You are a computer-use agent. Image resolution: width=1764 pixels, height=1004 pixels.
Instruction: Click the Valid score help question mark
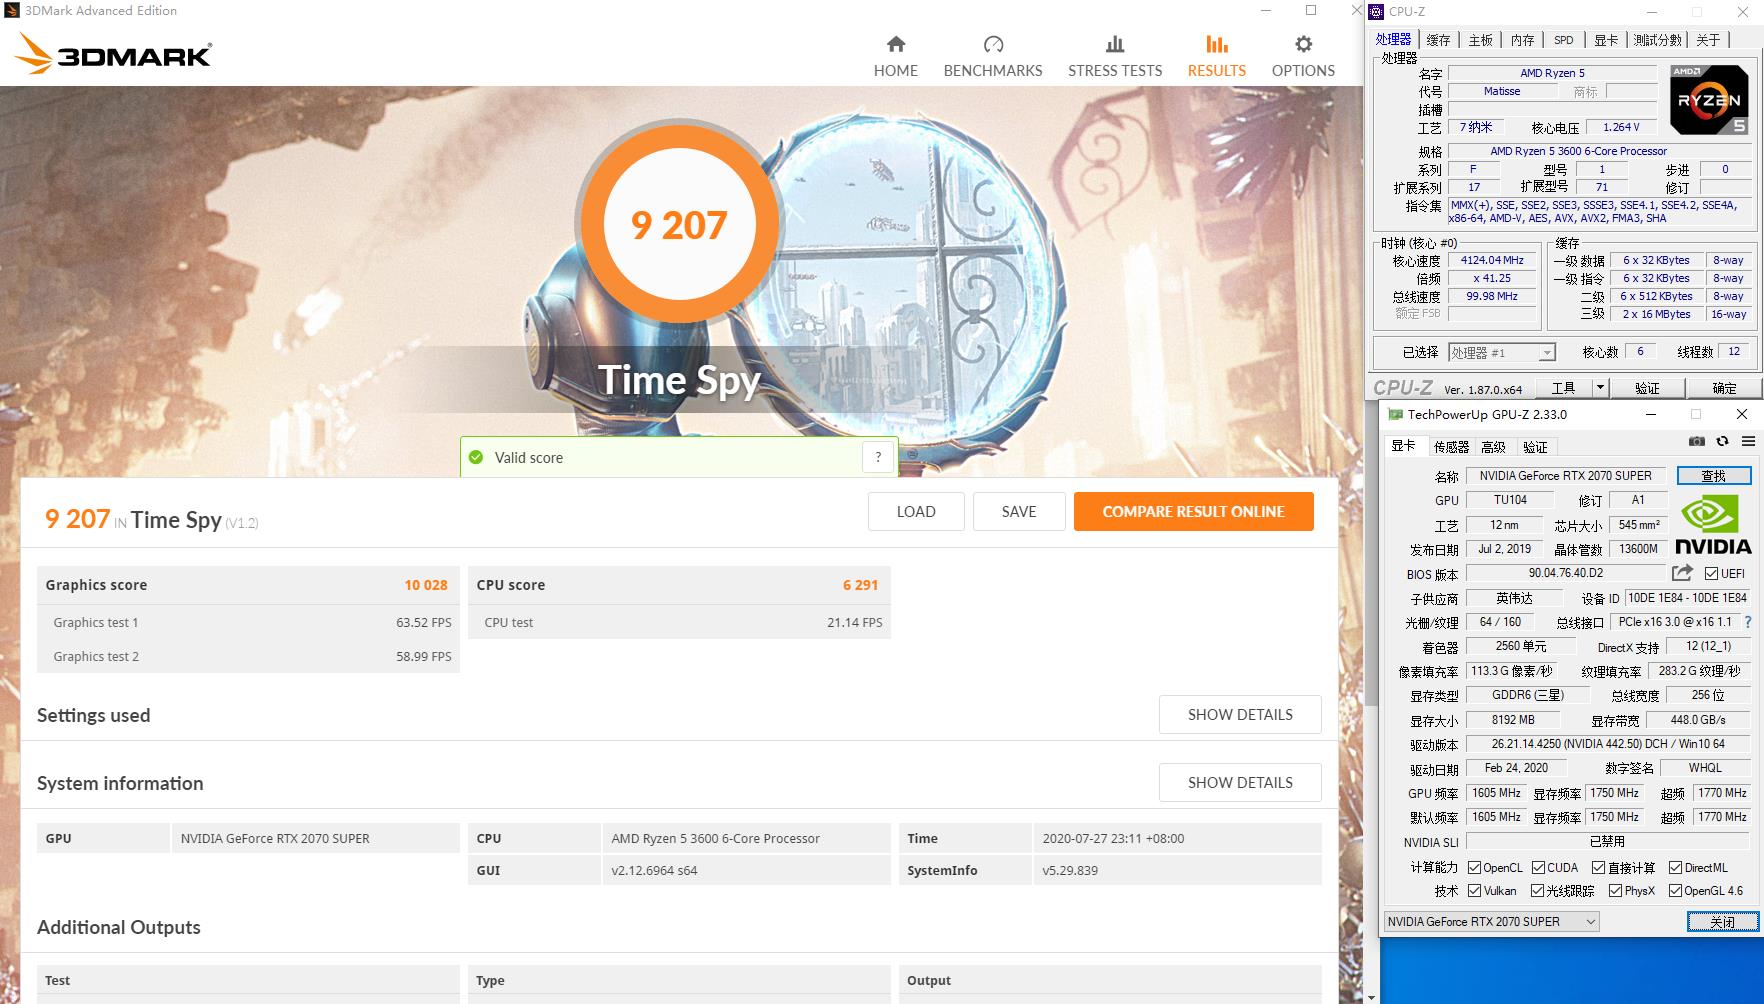(x=878, y=457)
